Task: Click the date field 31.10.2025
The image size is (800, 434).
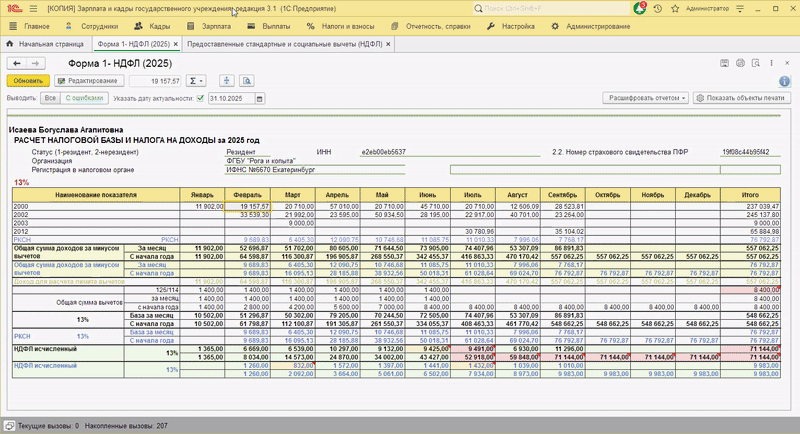Action: (x=231, y=98)
